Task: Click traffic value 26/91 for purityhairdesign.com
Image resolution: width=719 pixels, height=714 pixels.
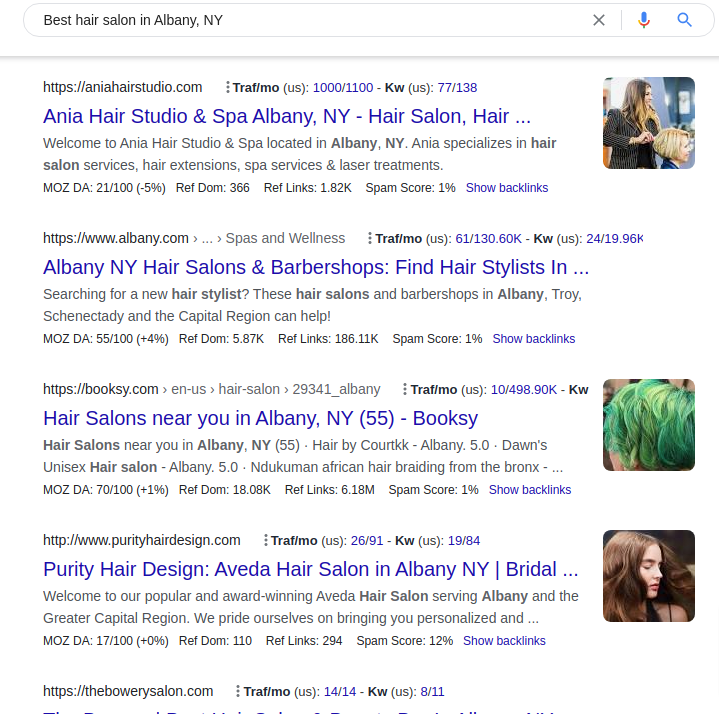Action: pos(367,540)
